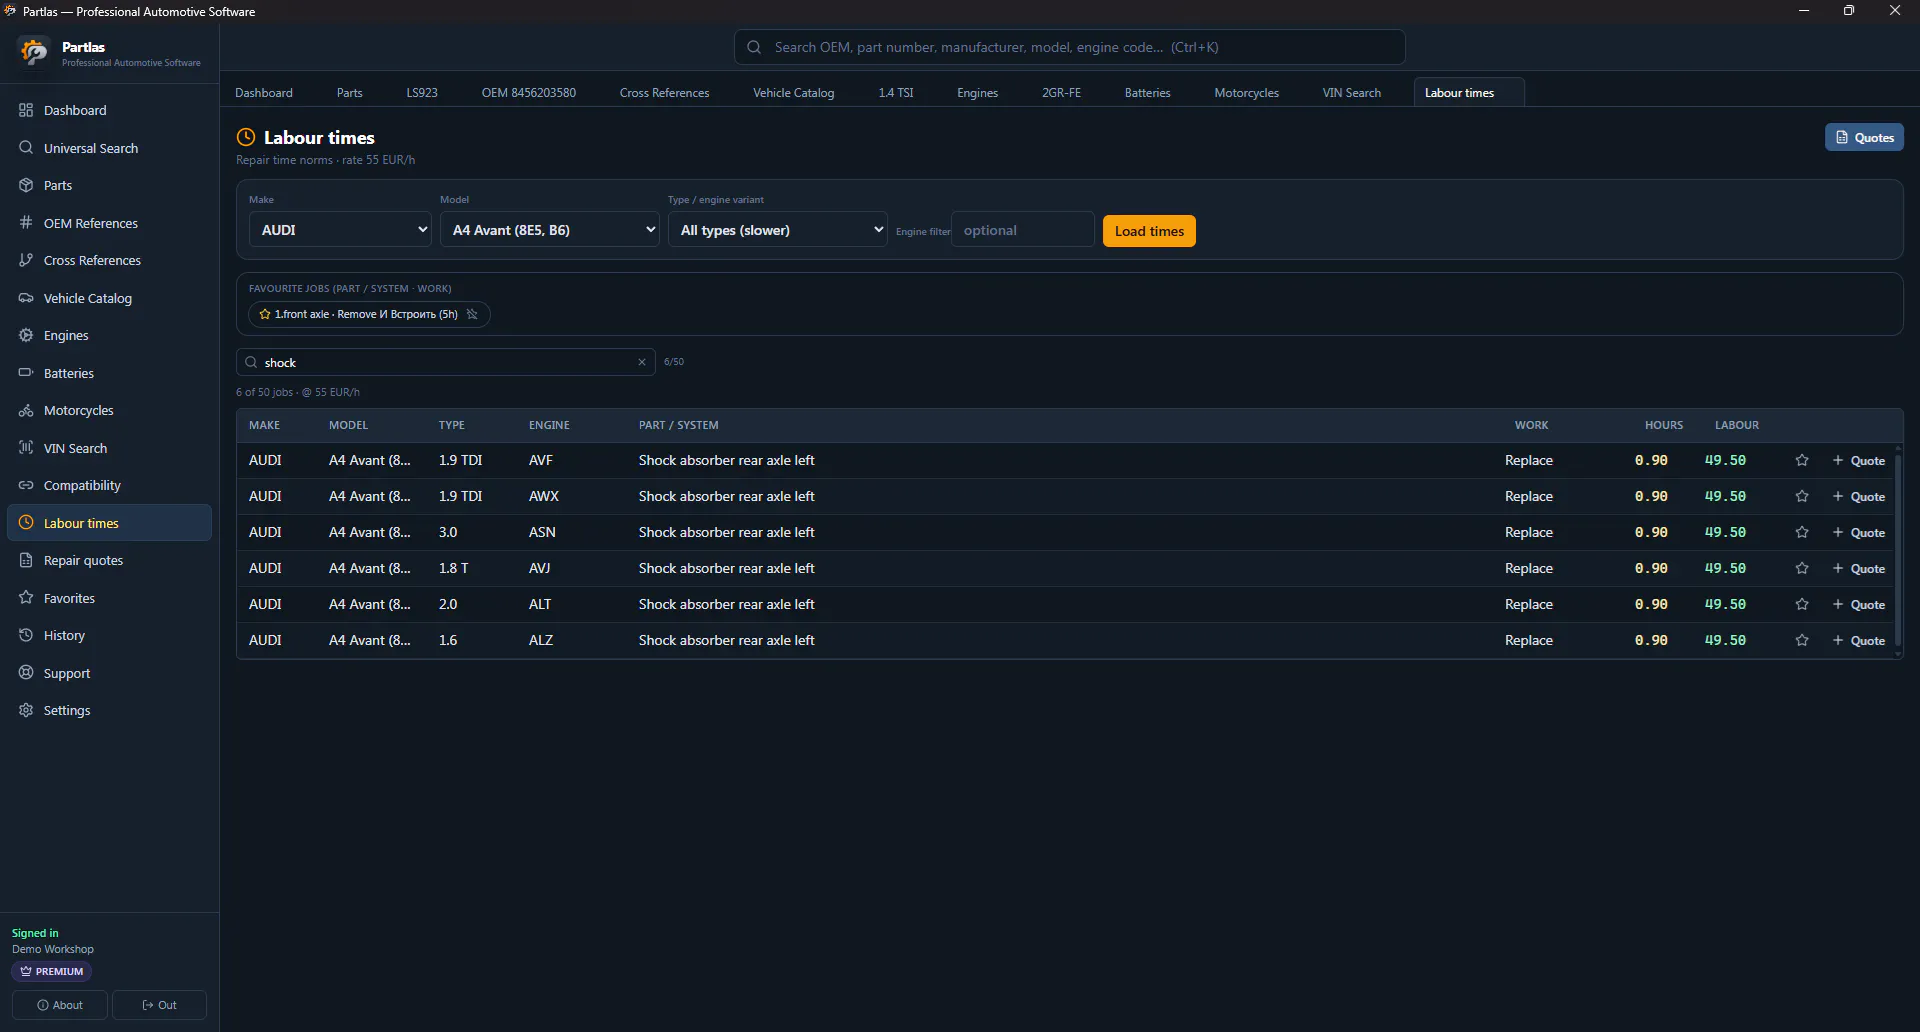Click the Engine filter optional field
The height and width of the screenshot is (1032, 1920).
click(x=1022, y=230)
